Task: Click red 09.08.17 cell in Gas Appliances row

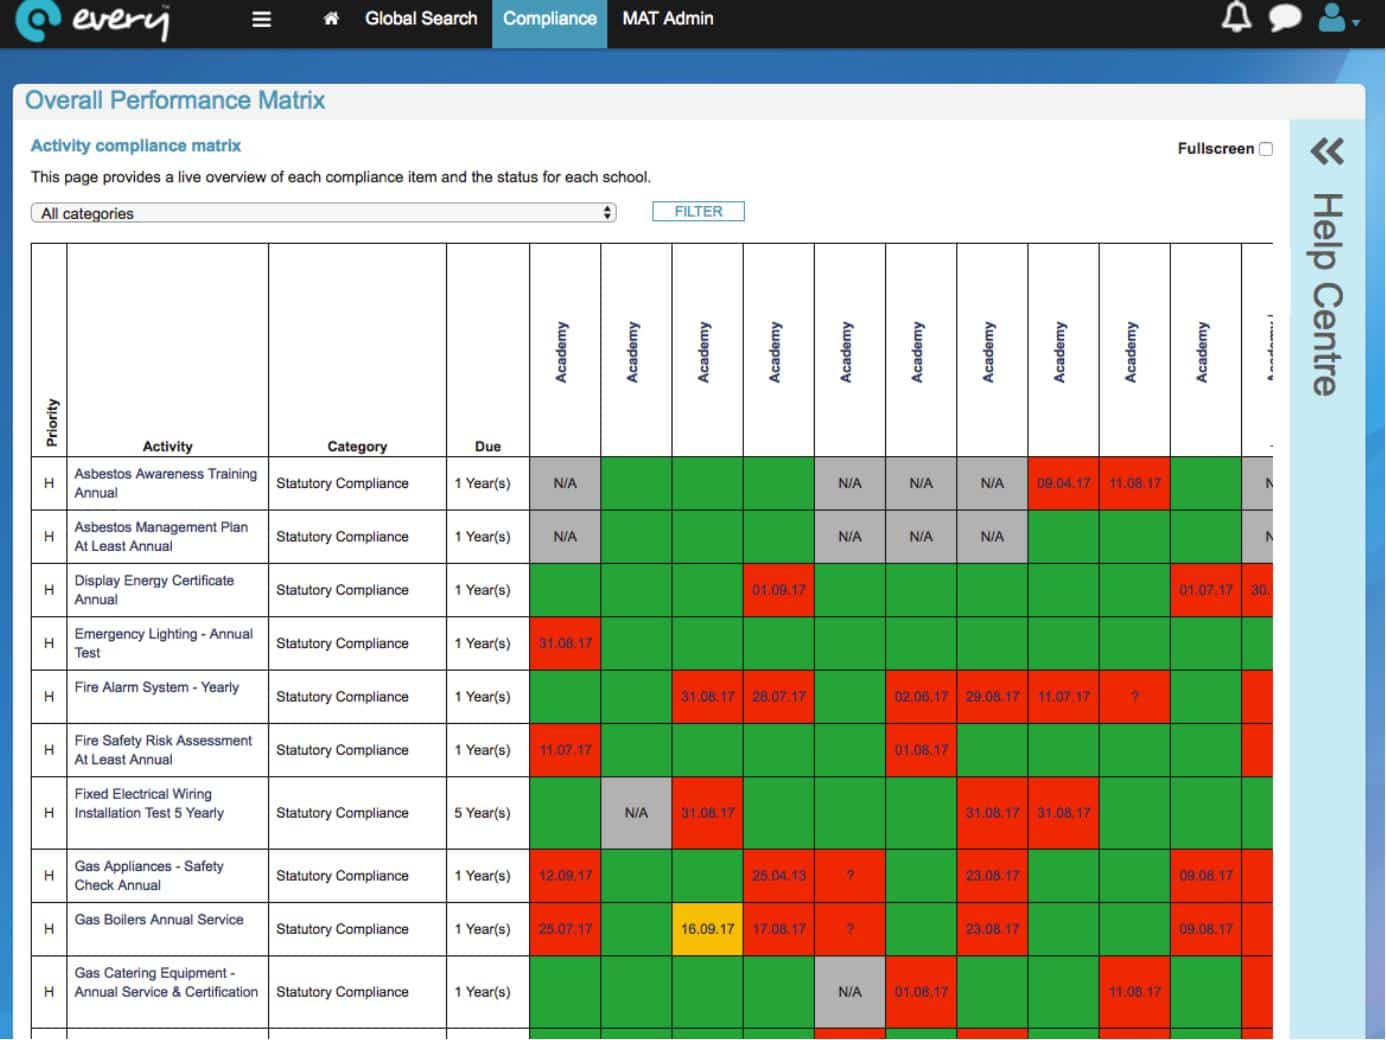Action: [x=1205, y=876]
